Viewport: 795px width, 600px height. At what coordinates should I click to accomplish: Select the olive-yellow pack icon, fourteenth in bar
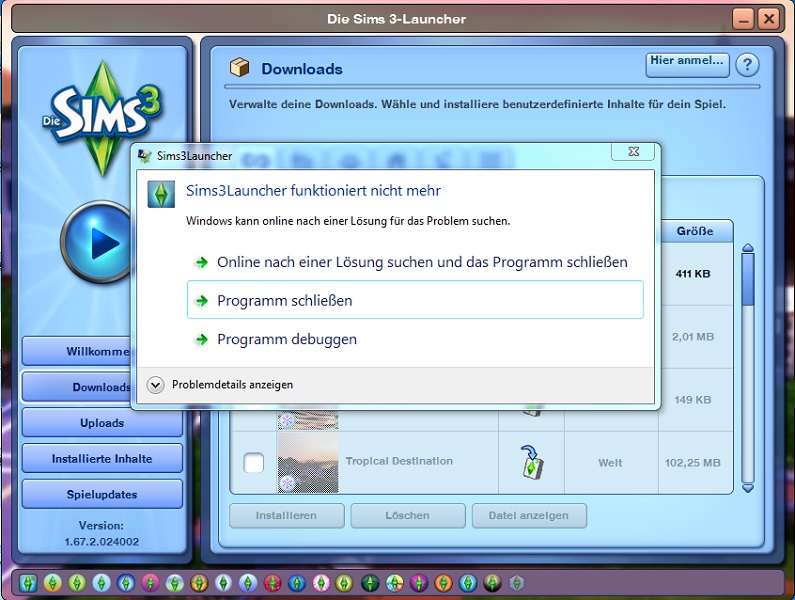point(344,583)
